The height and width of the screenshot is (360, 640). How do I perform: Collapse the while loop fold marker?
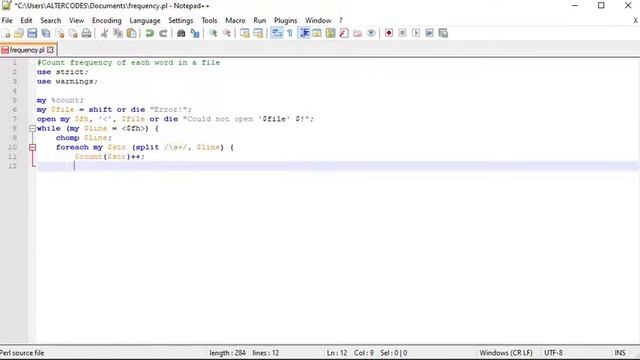tap(32, 129)
